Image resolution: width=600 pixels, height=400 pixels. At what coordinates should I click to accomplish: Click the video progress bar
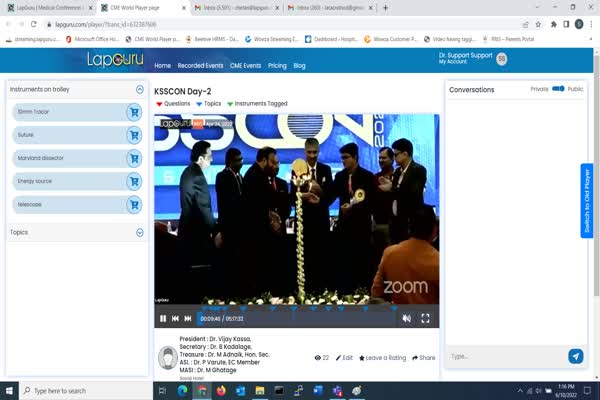click(297, 318)
